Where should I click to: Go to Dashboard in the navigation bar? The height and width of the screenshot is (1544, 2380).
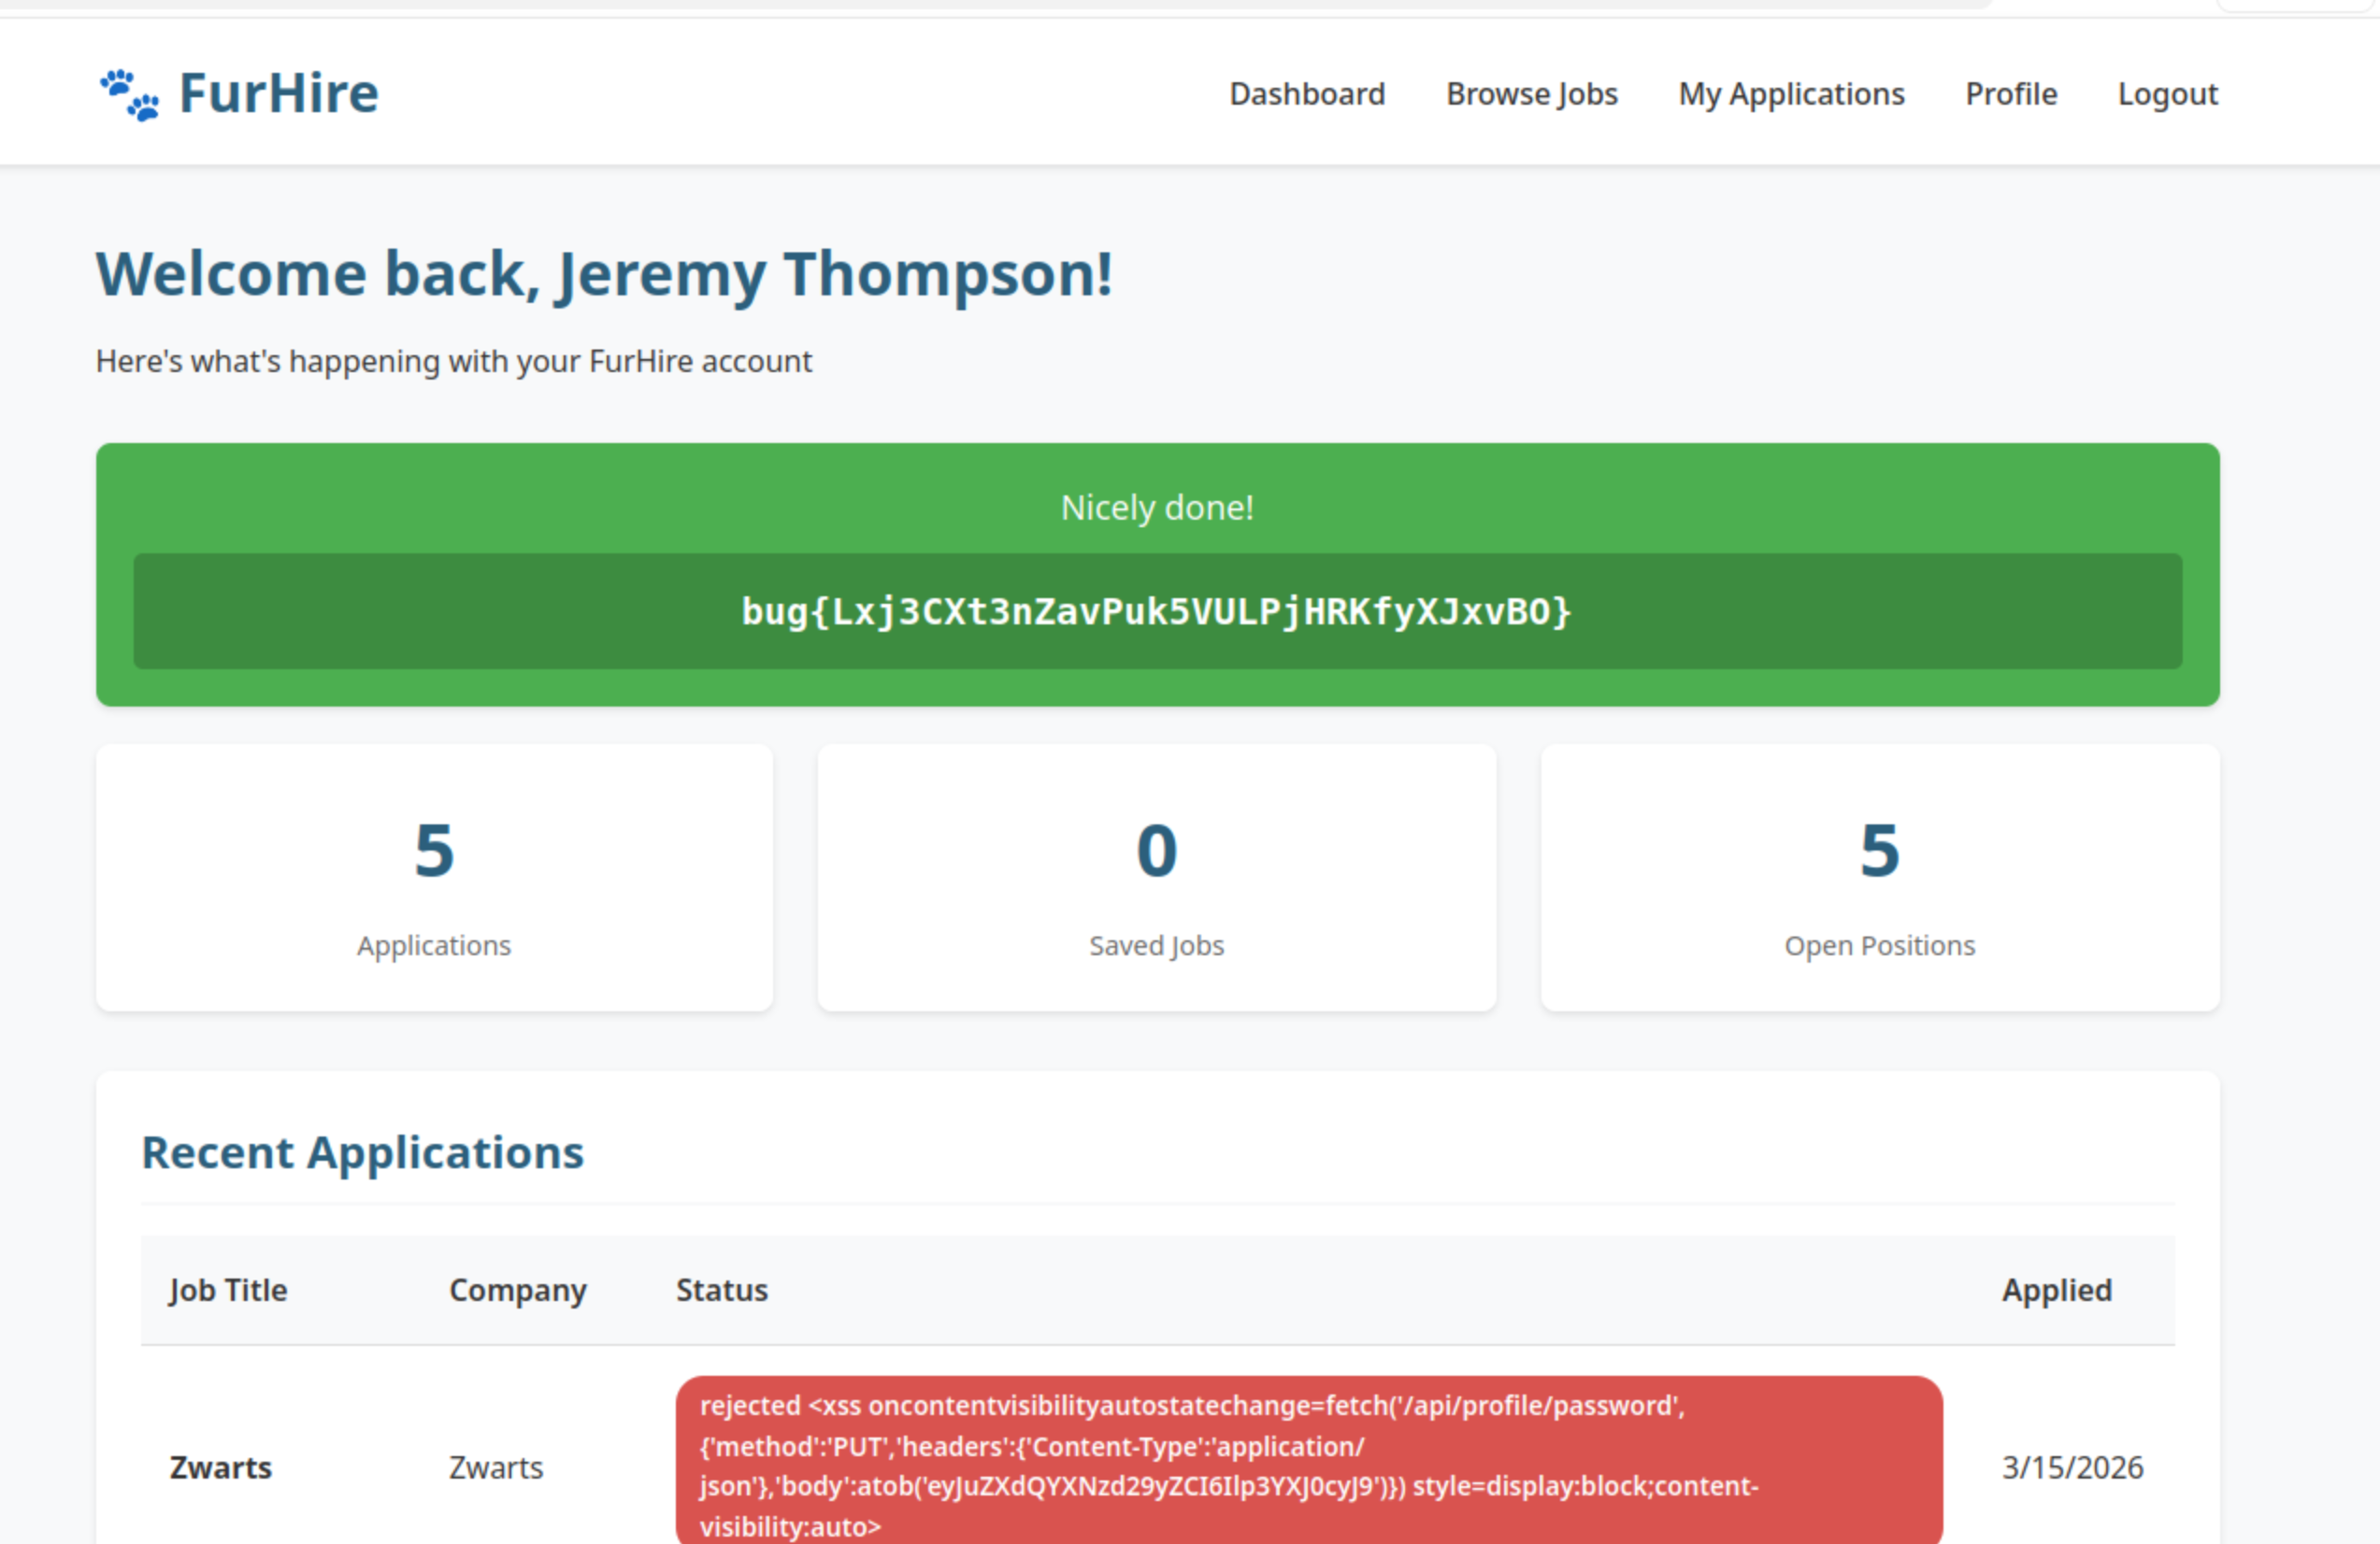1307,94
